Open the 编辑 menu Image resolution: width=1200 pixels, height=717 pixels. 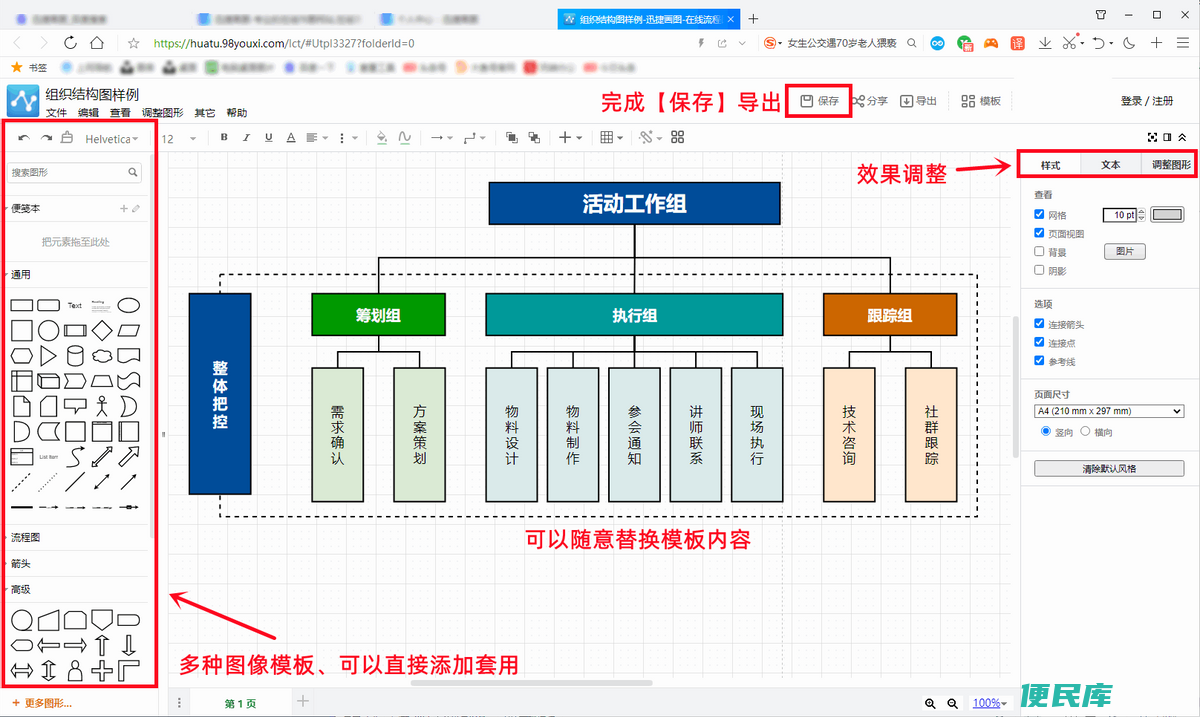[88, 113]
